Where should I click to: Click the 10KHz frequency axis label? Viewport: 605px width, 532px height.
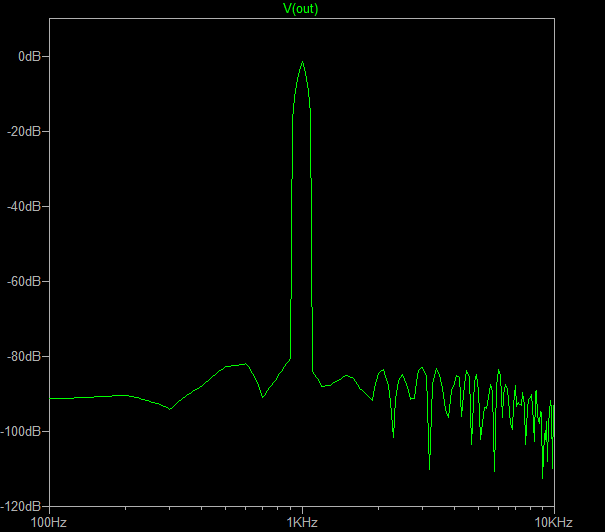554,522
